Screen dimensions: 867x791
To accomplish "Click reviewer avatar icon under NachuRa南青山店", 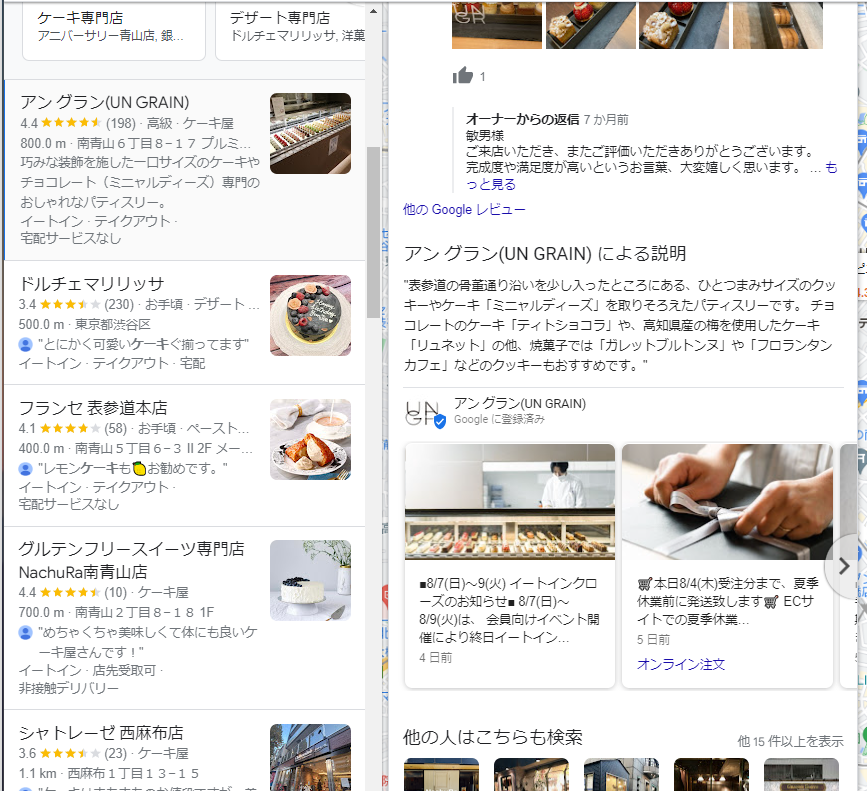I will (25, 632).
